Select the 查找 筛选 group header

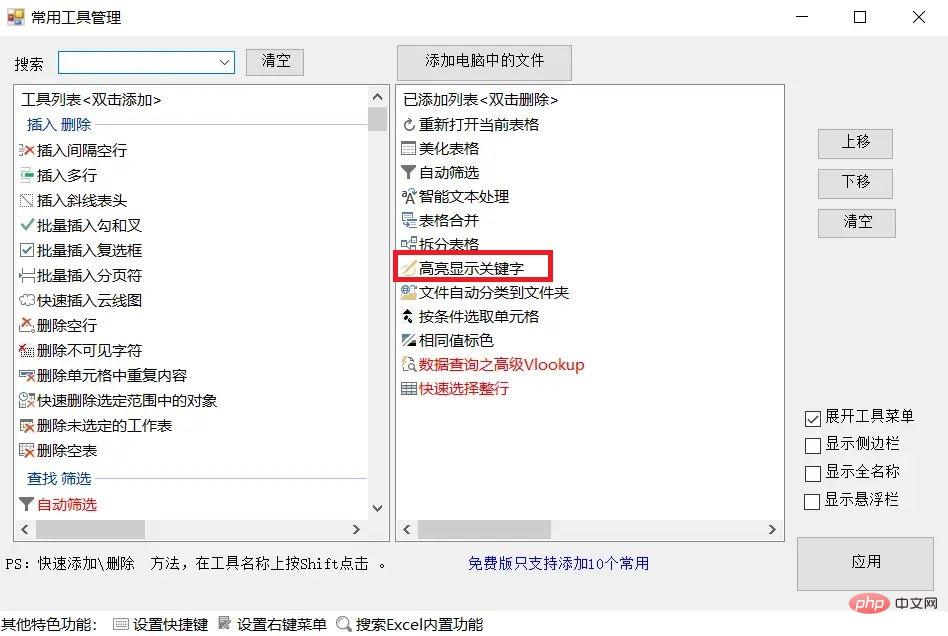[59, 479]
